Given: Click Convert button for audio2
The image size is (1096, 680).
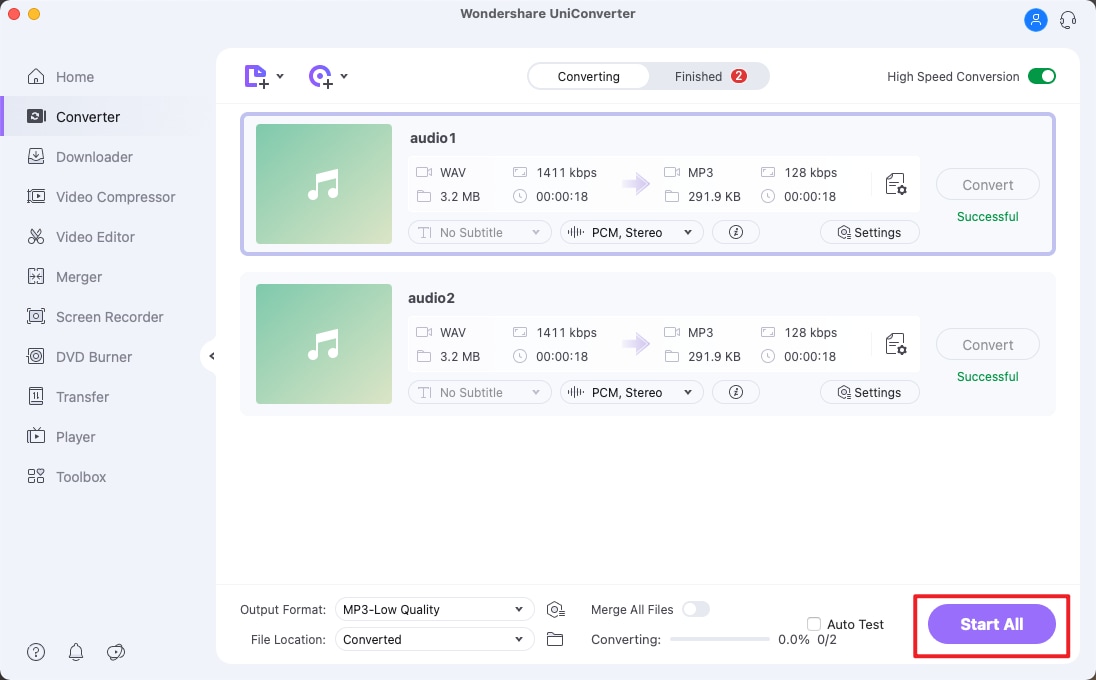Looking at the screenshot, I should pyautogui.click(x=987, y=345).
